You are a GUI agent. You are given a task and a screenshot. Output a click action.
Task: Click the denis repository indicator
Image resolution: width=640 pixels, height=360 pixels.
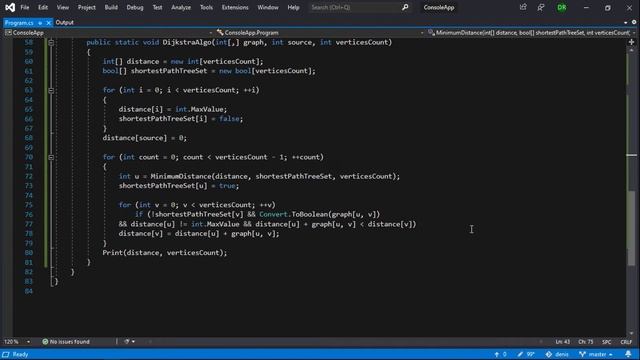pyautogui.click(x=557, y=354)
